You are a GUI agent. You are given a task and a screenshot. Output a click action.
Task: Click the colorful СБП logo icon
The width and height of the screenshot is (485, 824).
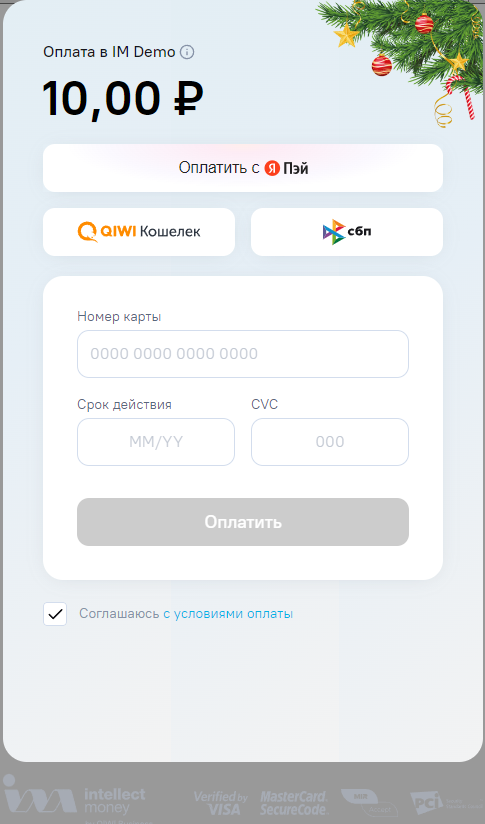click(x=334, y=232)
